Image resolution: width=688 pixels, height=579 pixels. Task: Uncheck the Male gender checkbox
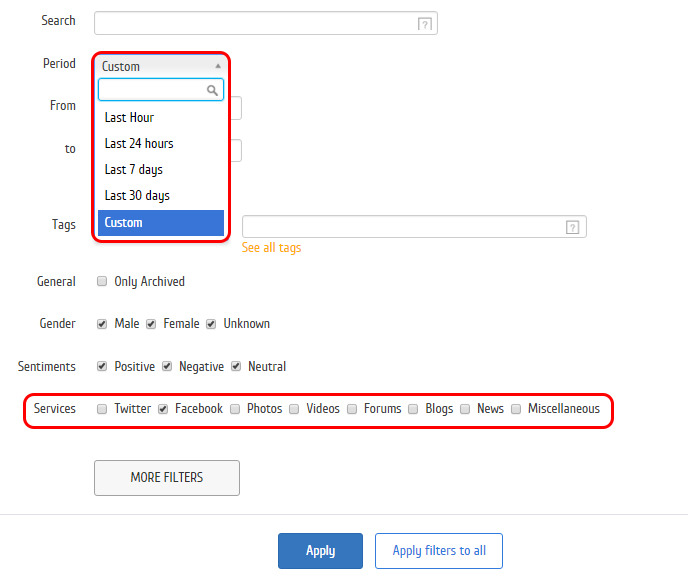(102, 324)
